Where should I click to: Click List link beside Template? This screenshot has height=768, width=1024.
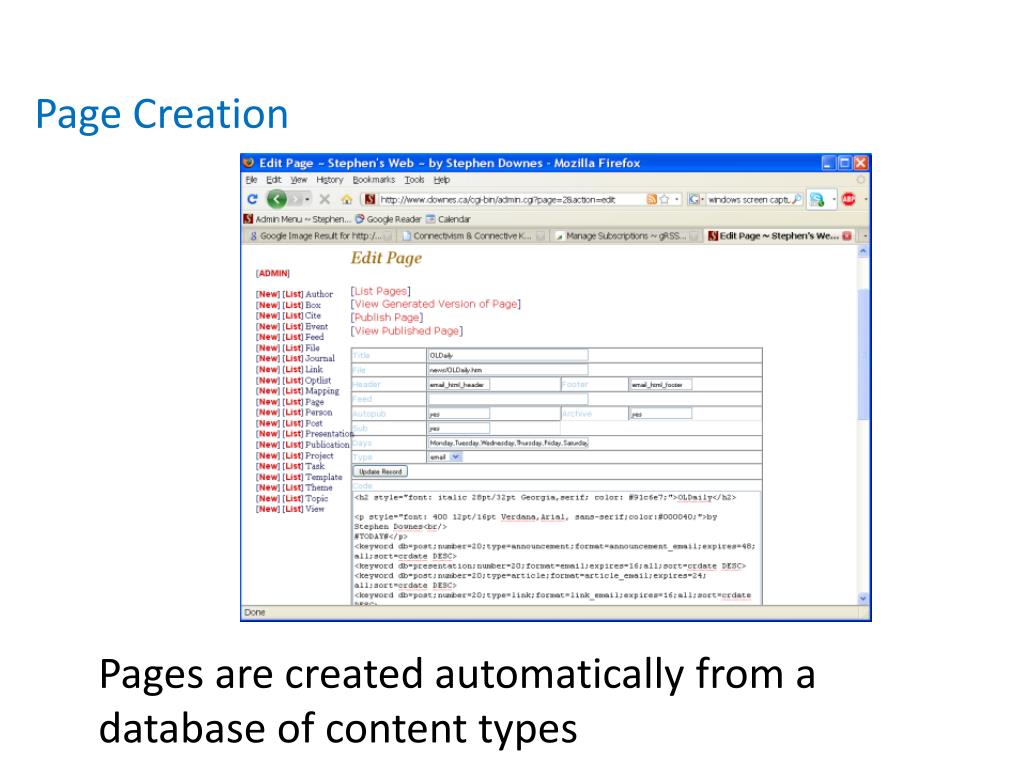(x=293, y=477)
